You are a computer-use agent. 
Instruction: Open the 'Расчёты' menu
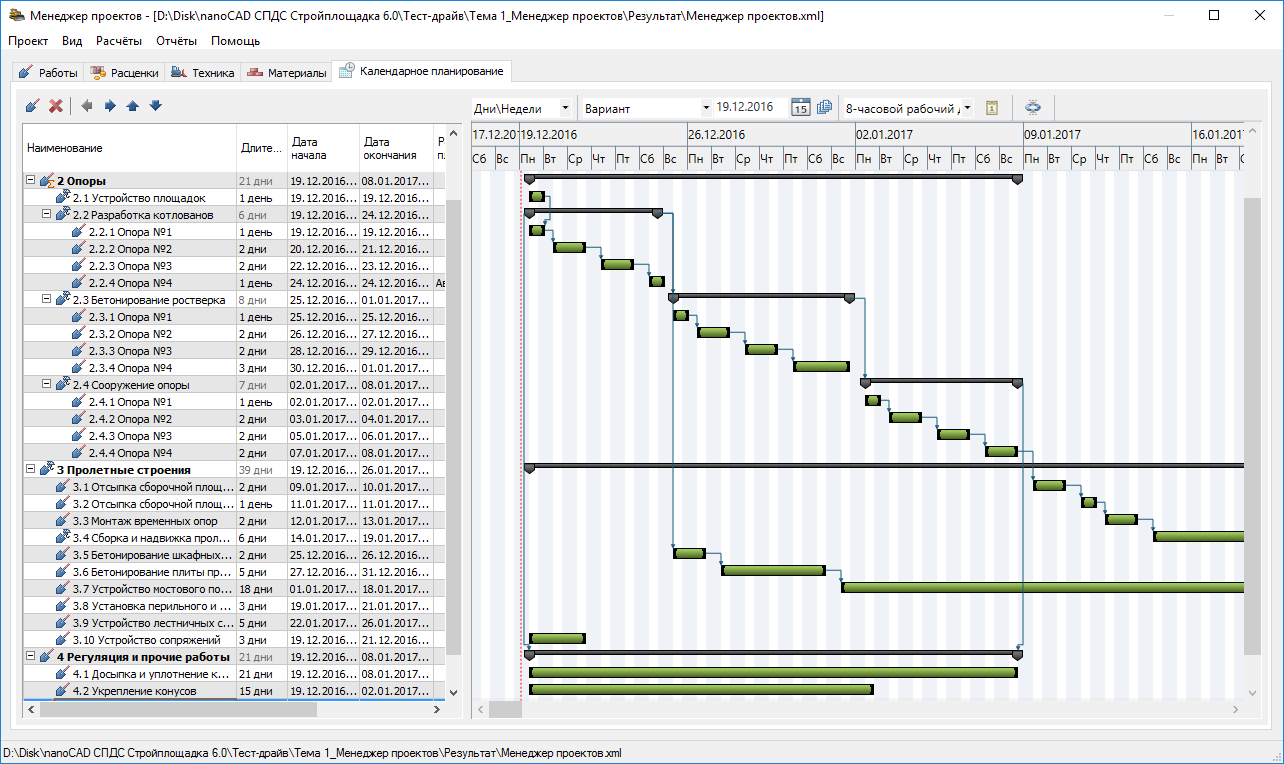point(119,41)
